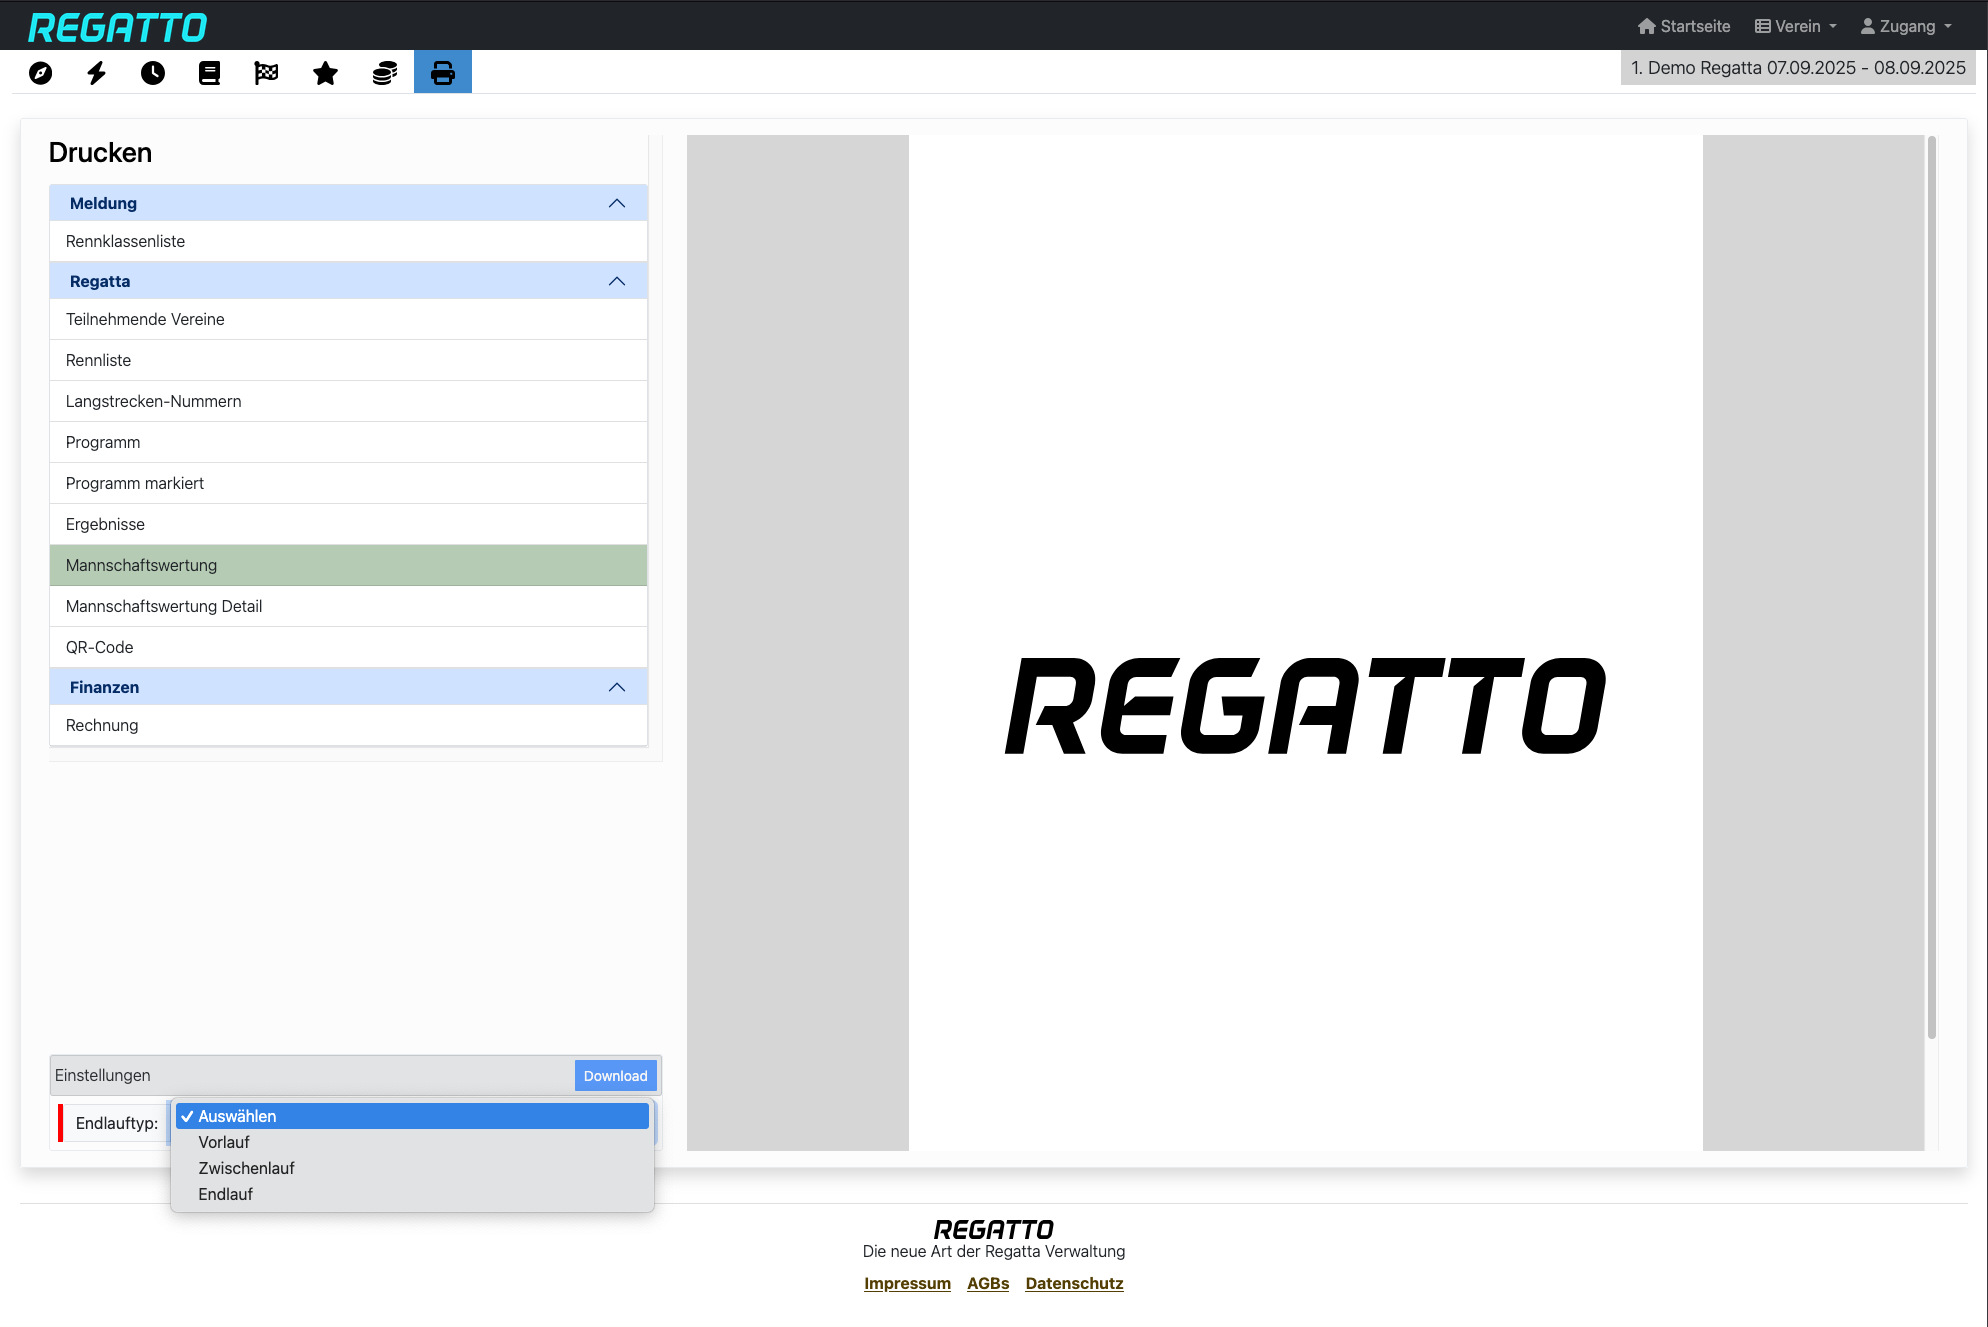The image size is (1988, 1327).
Task: Select Rennliste report
Action: [348, 360]
